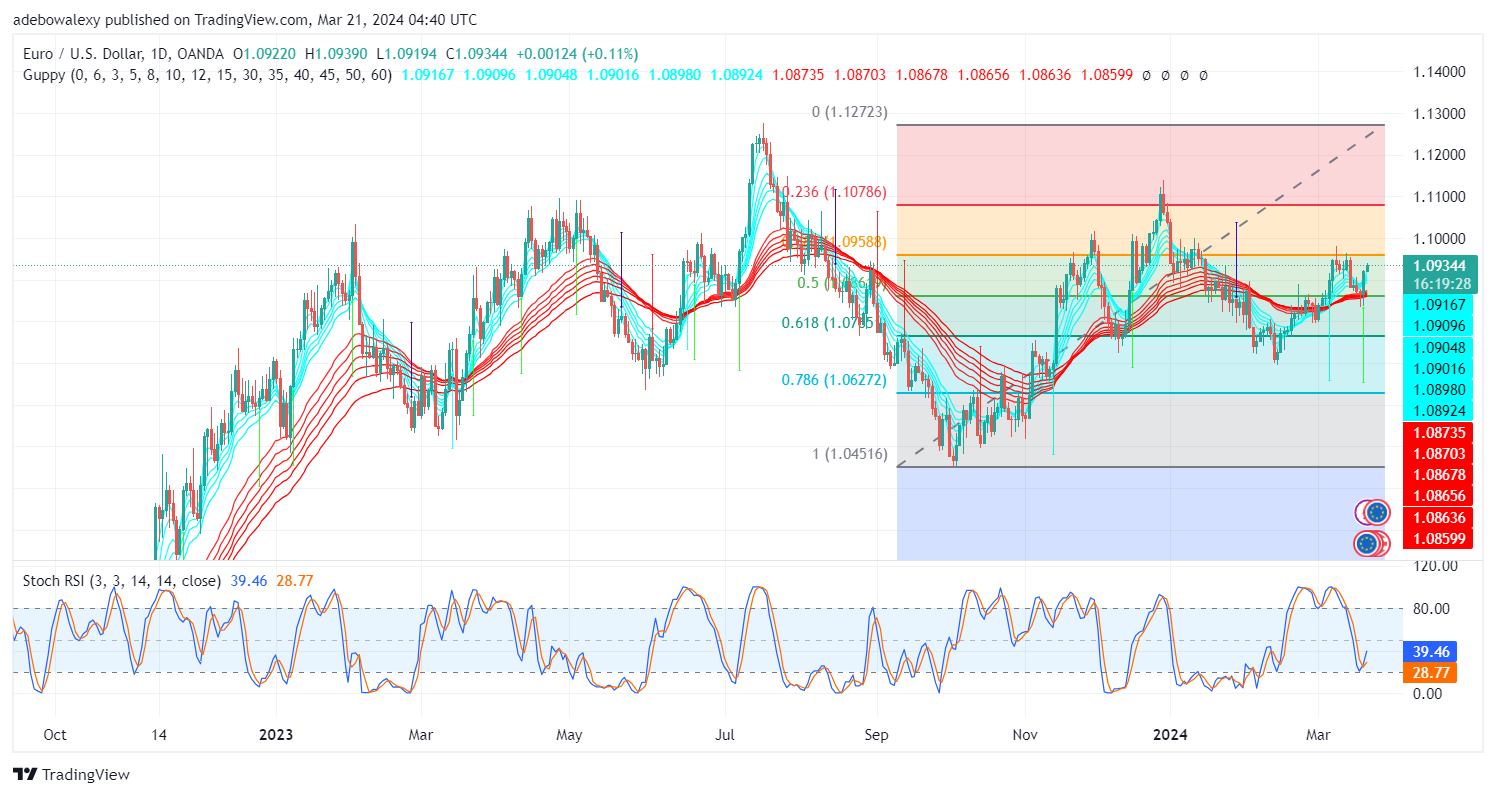Click the 1.10000 price scale label

coord(1441,238)
